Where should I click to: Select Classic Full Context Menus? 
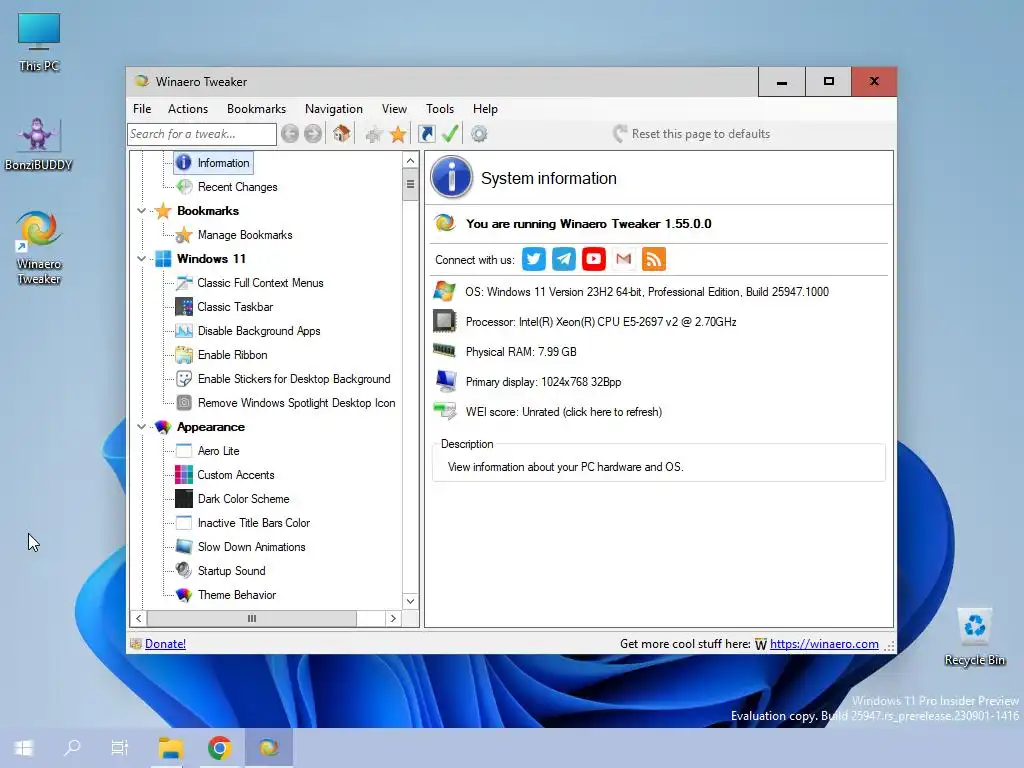(260, 283)
